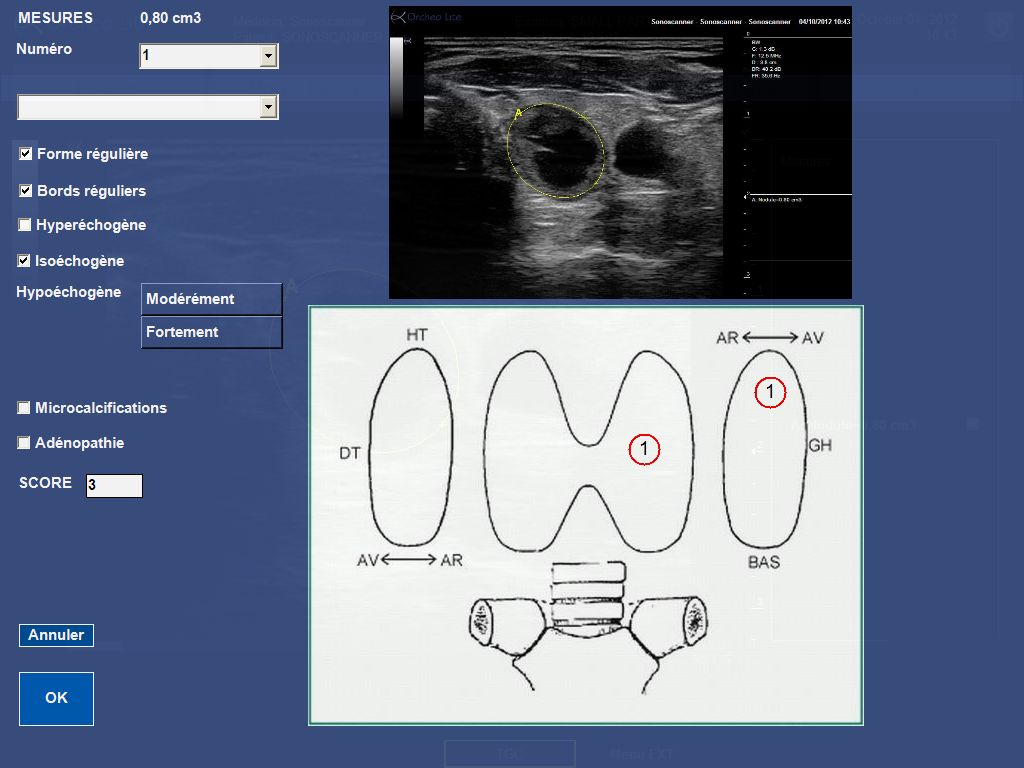
Task: Enable the Hyperéchogène checkbox
Action: [25, 225]
